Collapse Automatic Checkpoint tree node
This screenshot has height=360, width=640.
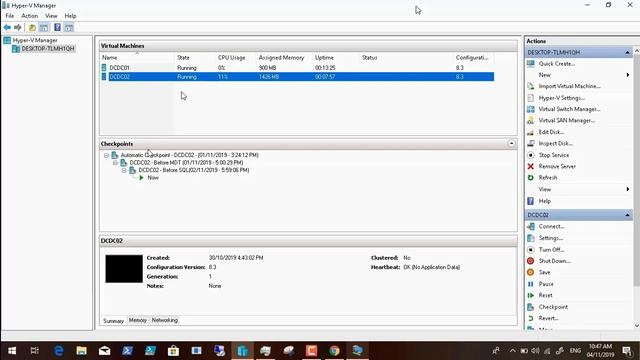tap(106, 156)
